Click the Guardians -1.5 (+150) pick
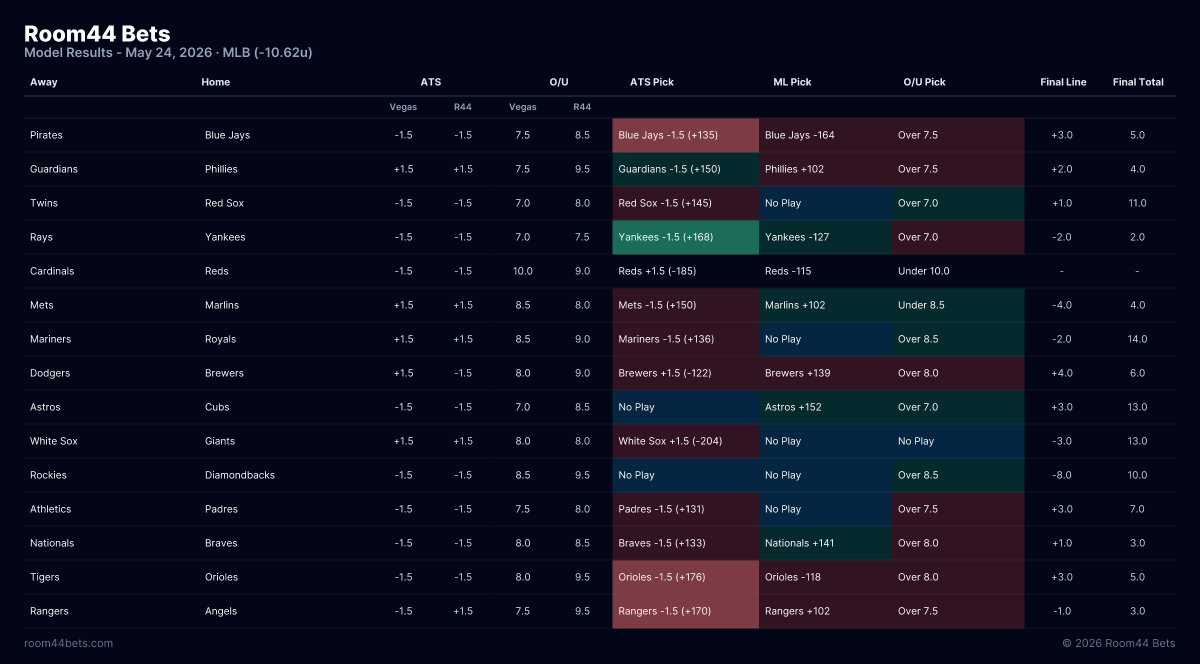Viewport: 1200px width, 664px height. click(x=686, y=169)
